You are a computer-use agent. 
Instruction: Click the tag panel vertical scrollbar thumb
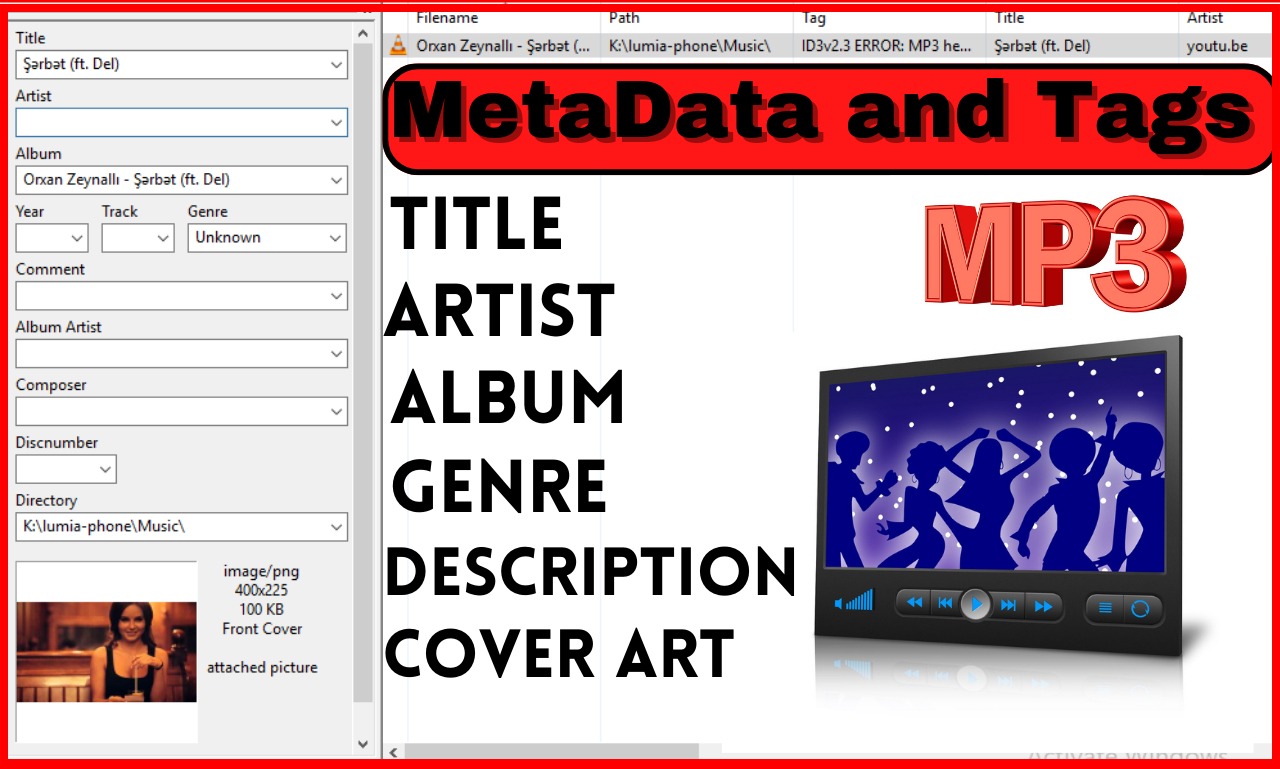click(363, 372)
